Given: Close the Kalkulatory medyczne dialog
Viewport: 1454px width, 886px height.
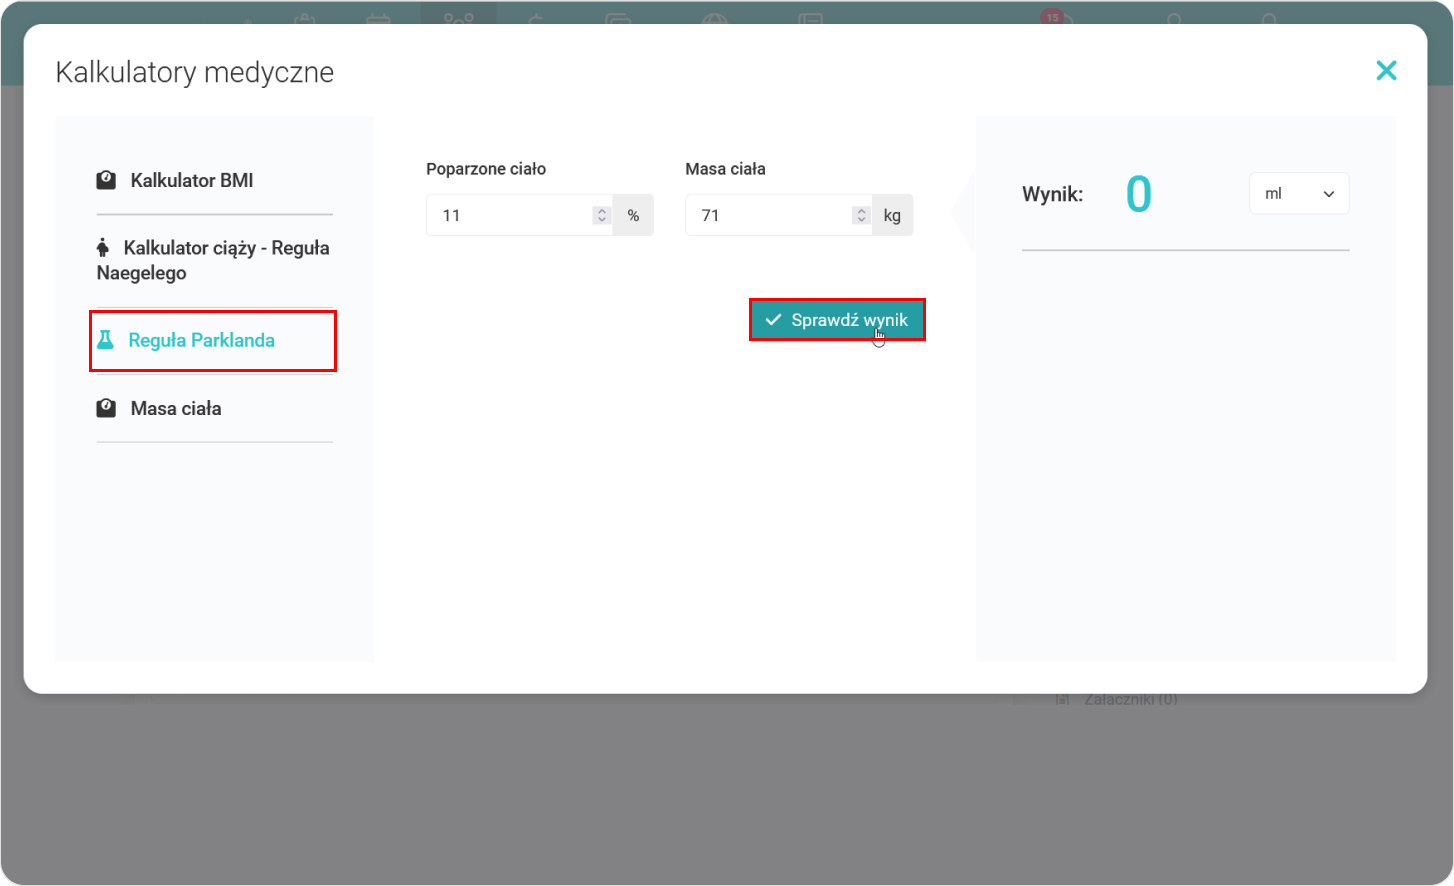Looking at the screenshot, I should click(1386, 70).
